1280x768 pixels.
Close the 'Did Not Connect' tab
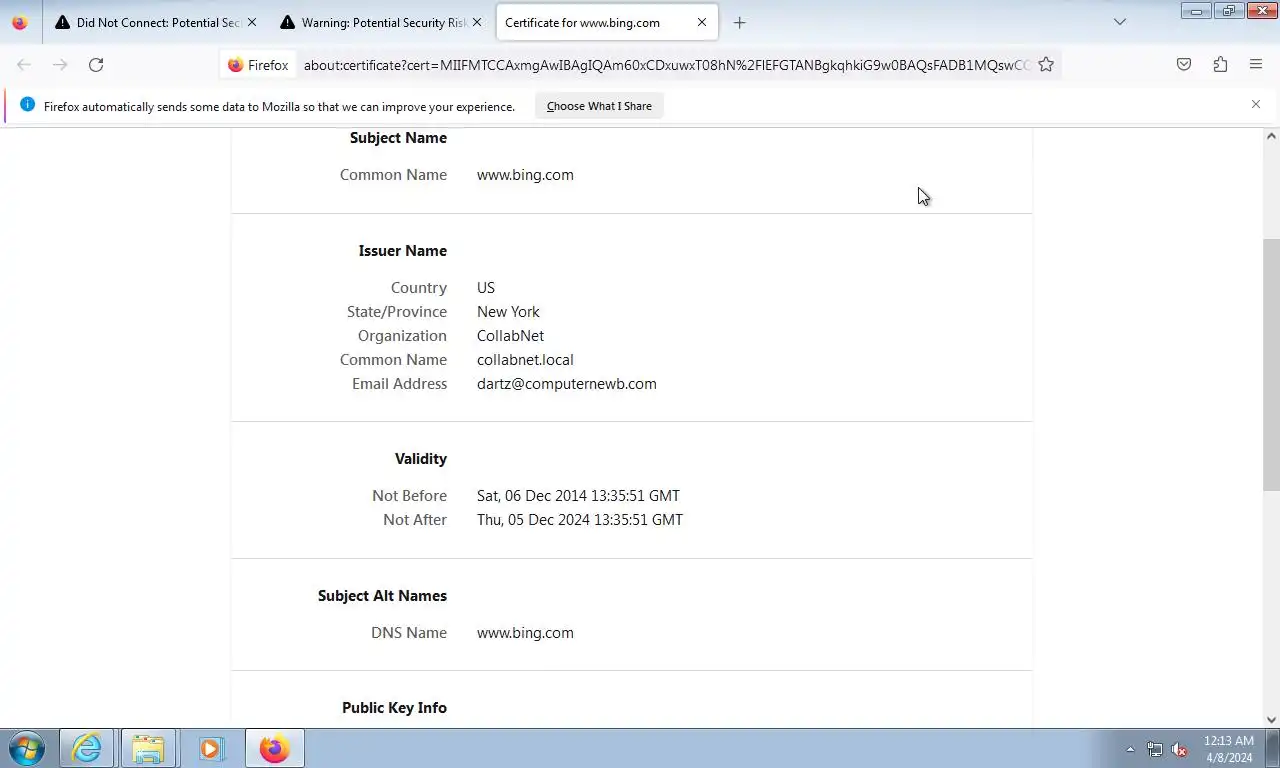pos(251,22)
